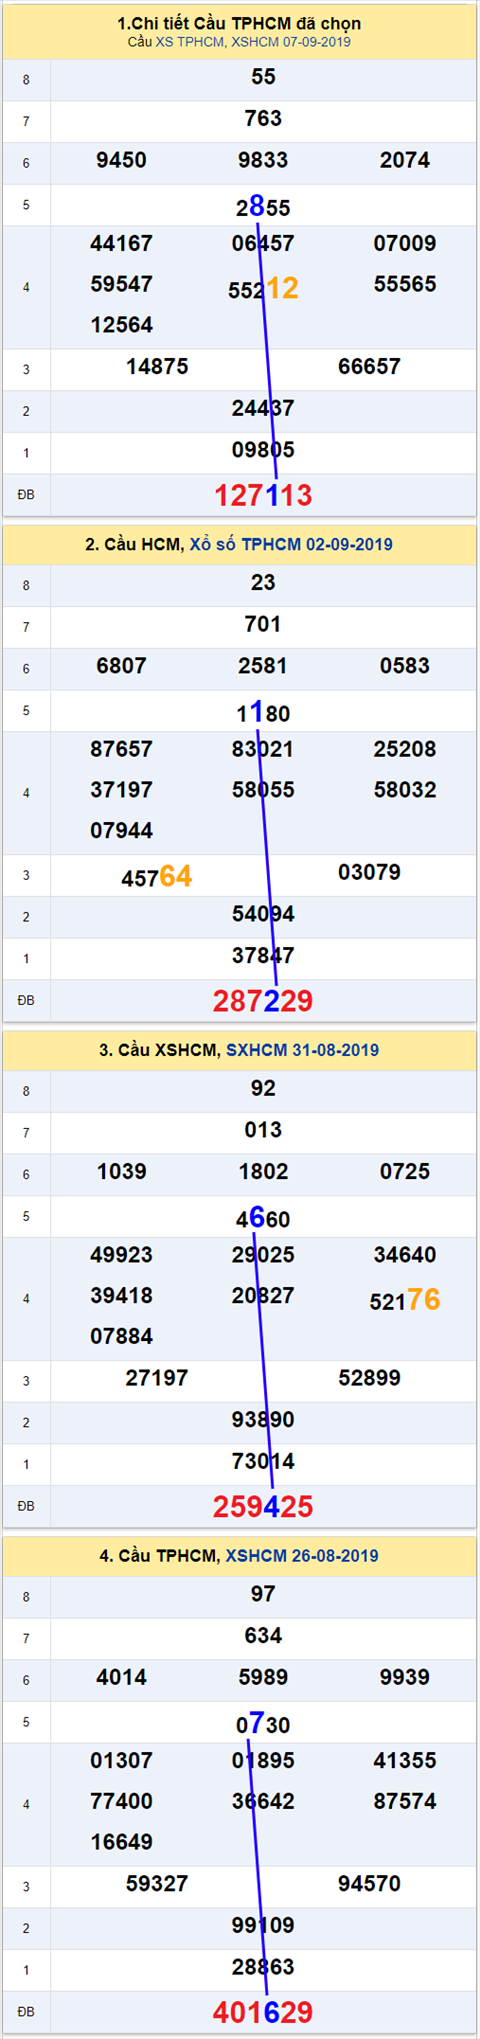This screenshot has height=2039, width=480.
Task: Click the number 763
Action: pos(263,119)
